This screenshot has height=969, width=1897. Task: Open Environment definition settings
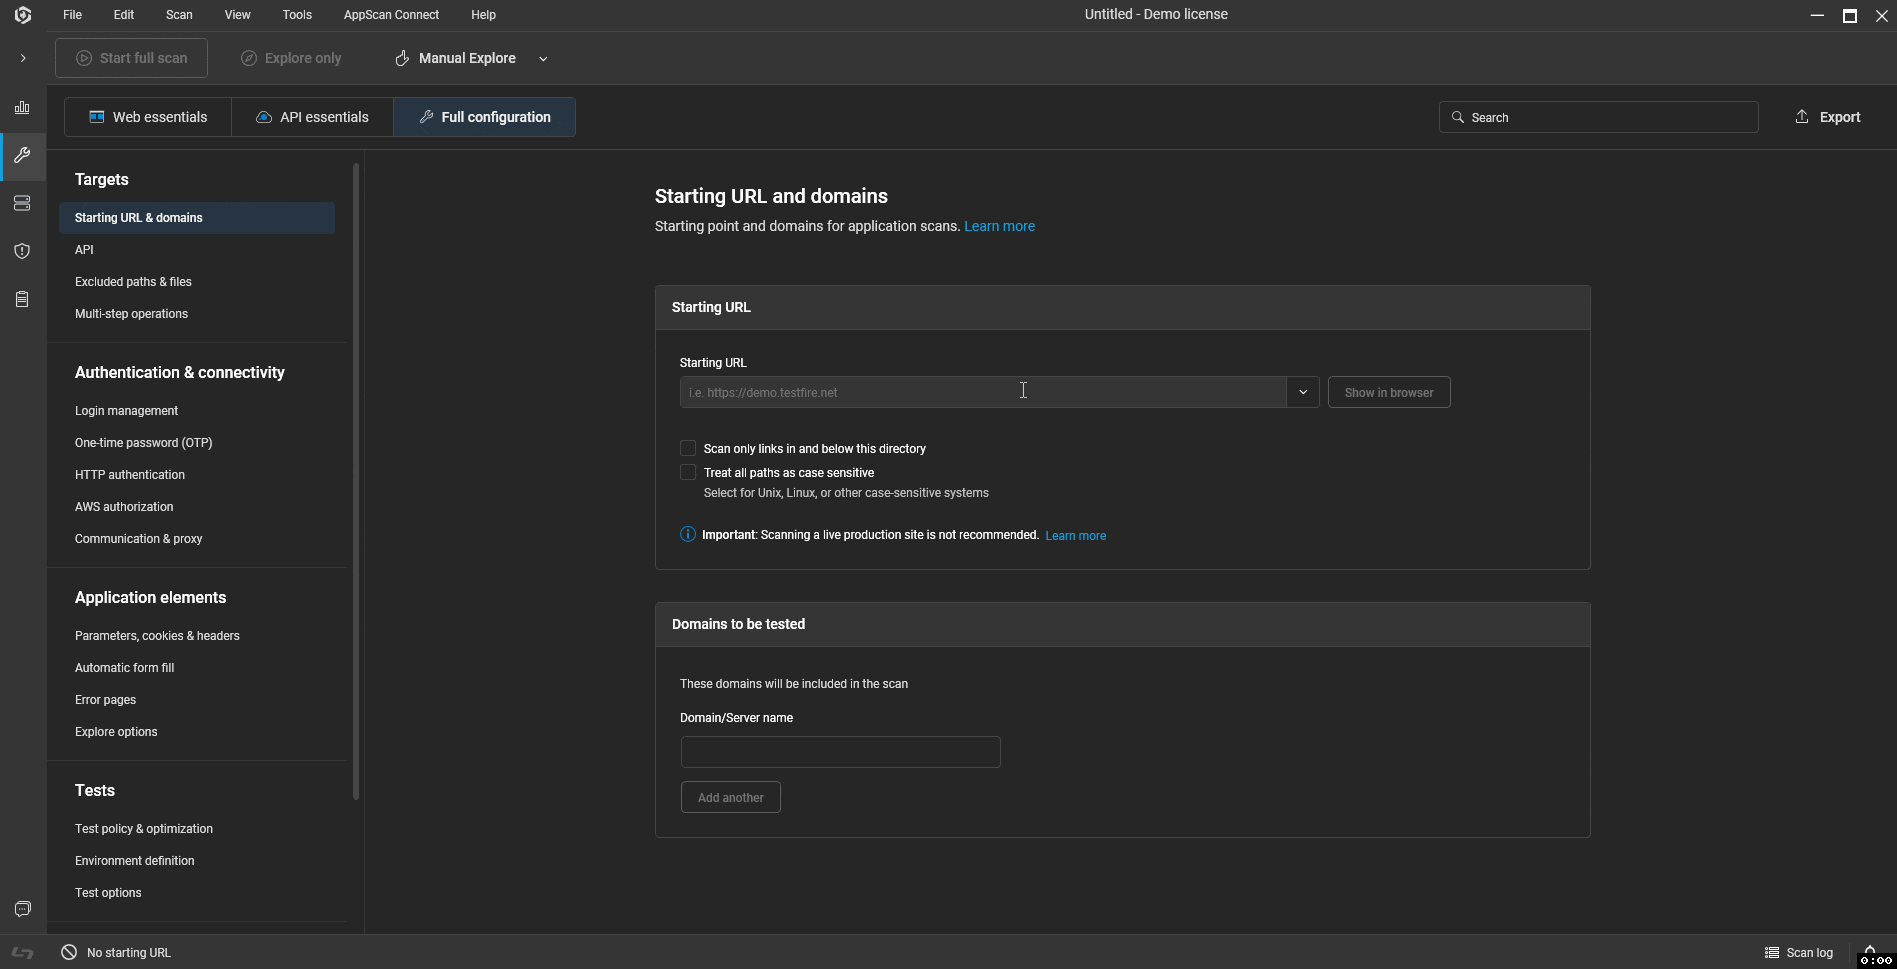click(134, 861)
